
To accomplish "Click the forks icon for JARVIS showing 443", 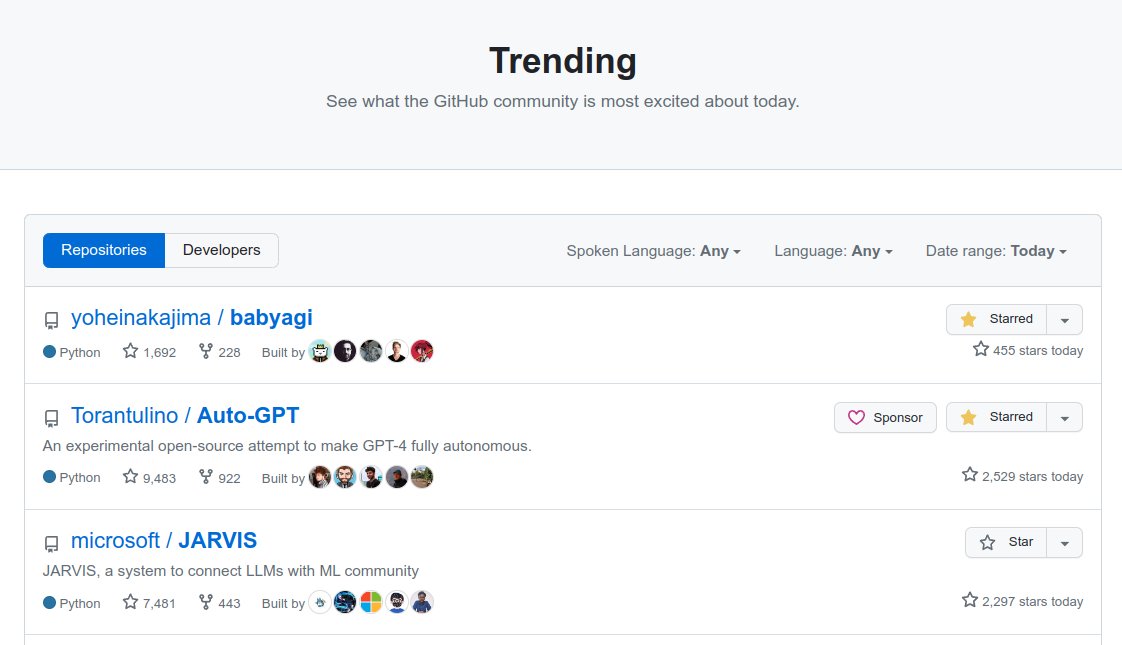I will point(205,602).
